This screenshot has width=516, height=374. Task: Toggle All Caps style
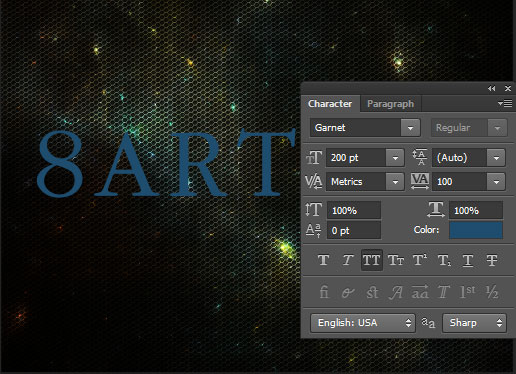(372, 260)
